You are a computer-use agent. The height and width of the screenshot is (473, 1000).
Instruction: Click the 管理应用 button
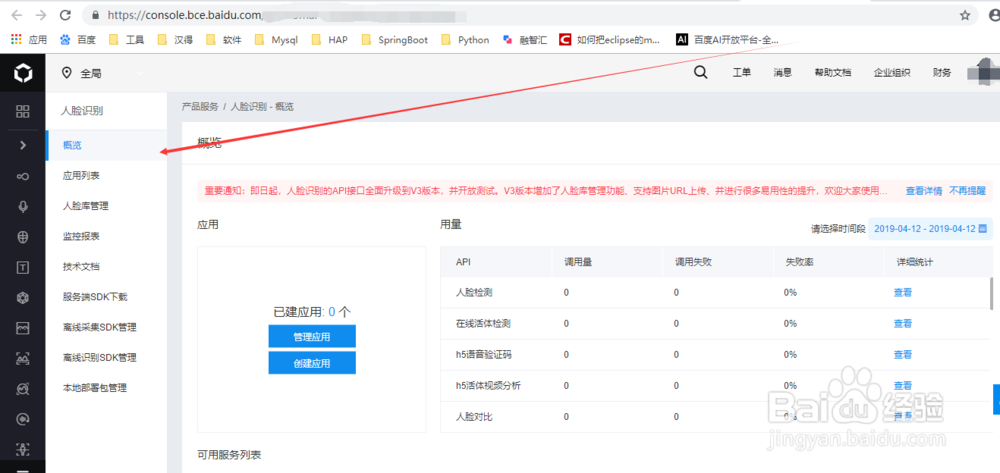312,336
